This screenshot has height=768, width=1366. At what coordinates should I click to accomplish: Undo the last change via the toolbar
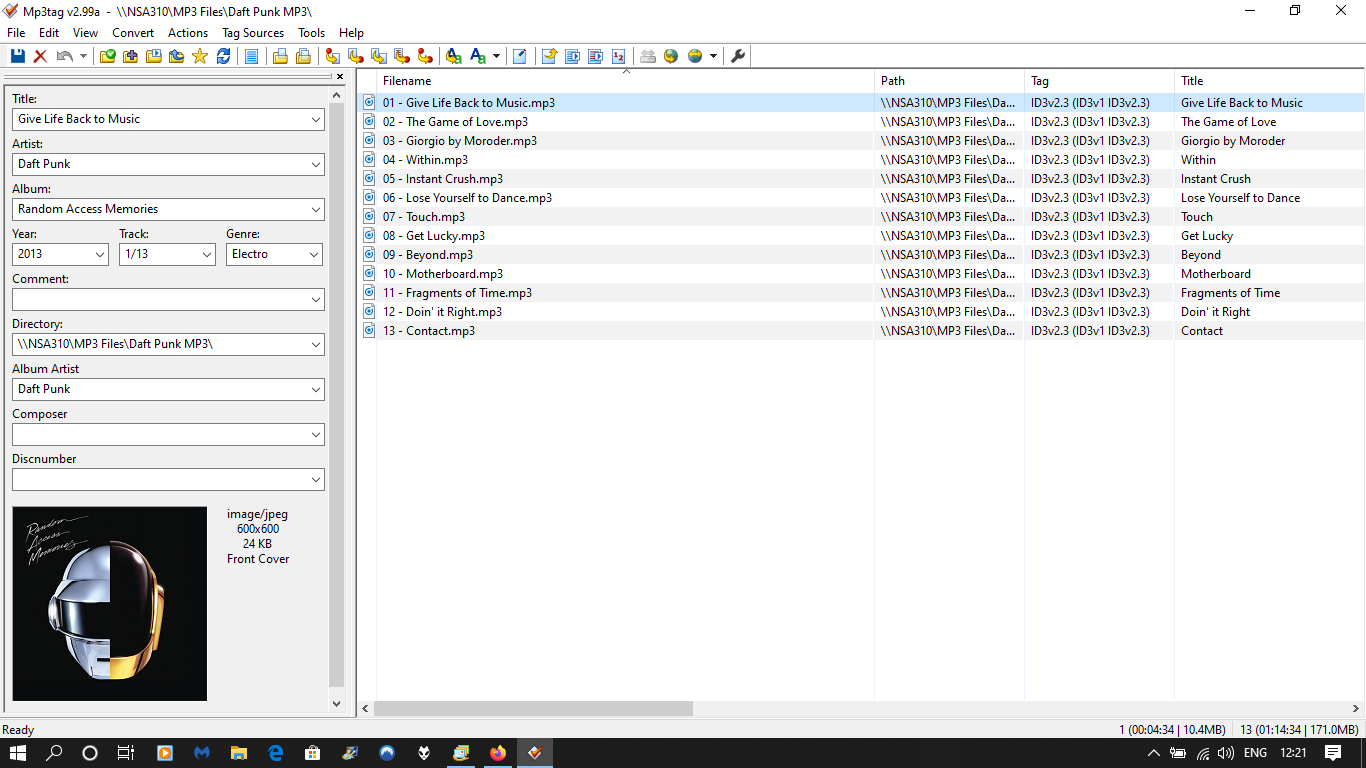point(63,56)
